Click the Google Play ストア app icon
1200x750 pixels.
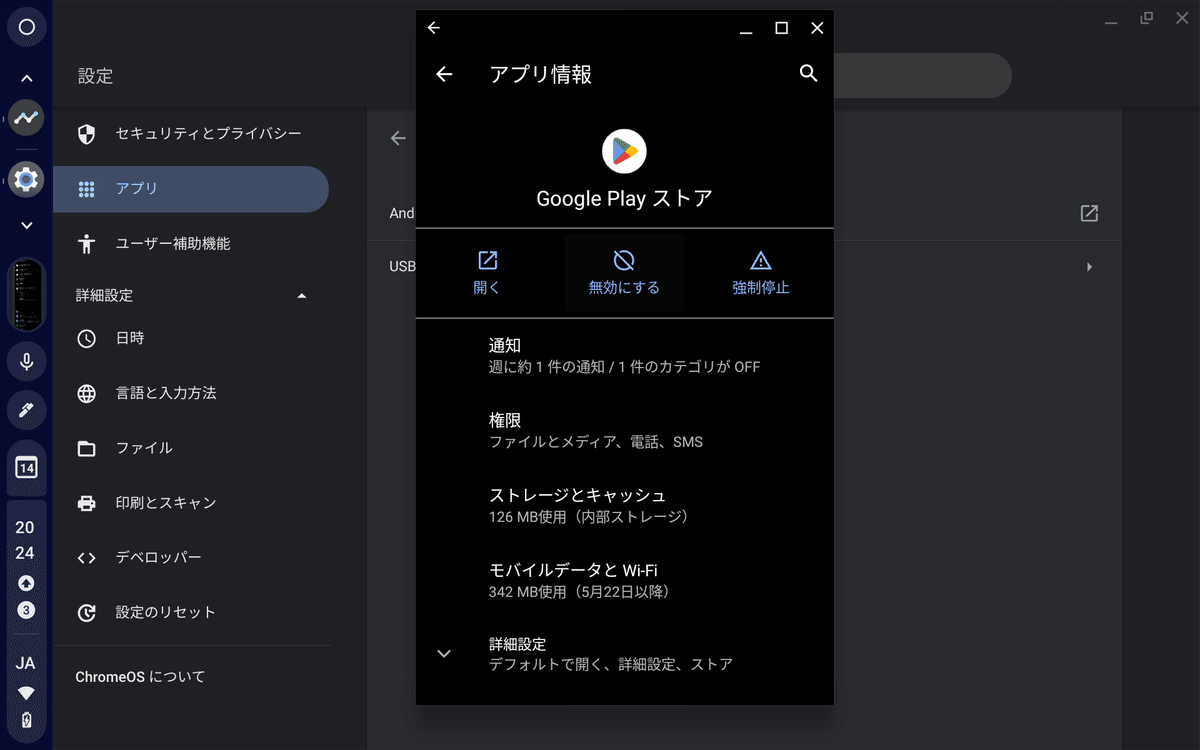pos(624,151)
